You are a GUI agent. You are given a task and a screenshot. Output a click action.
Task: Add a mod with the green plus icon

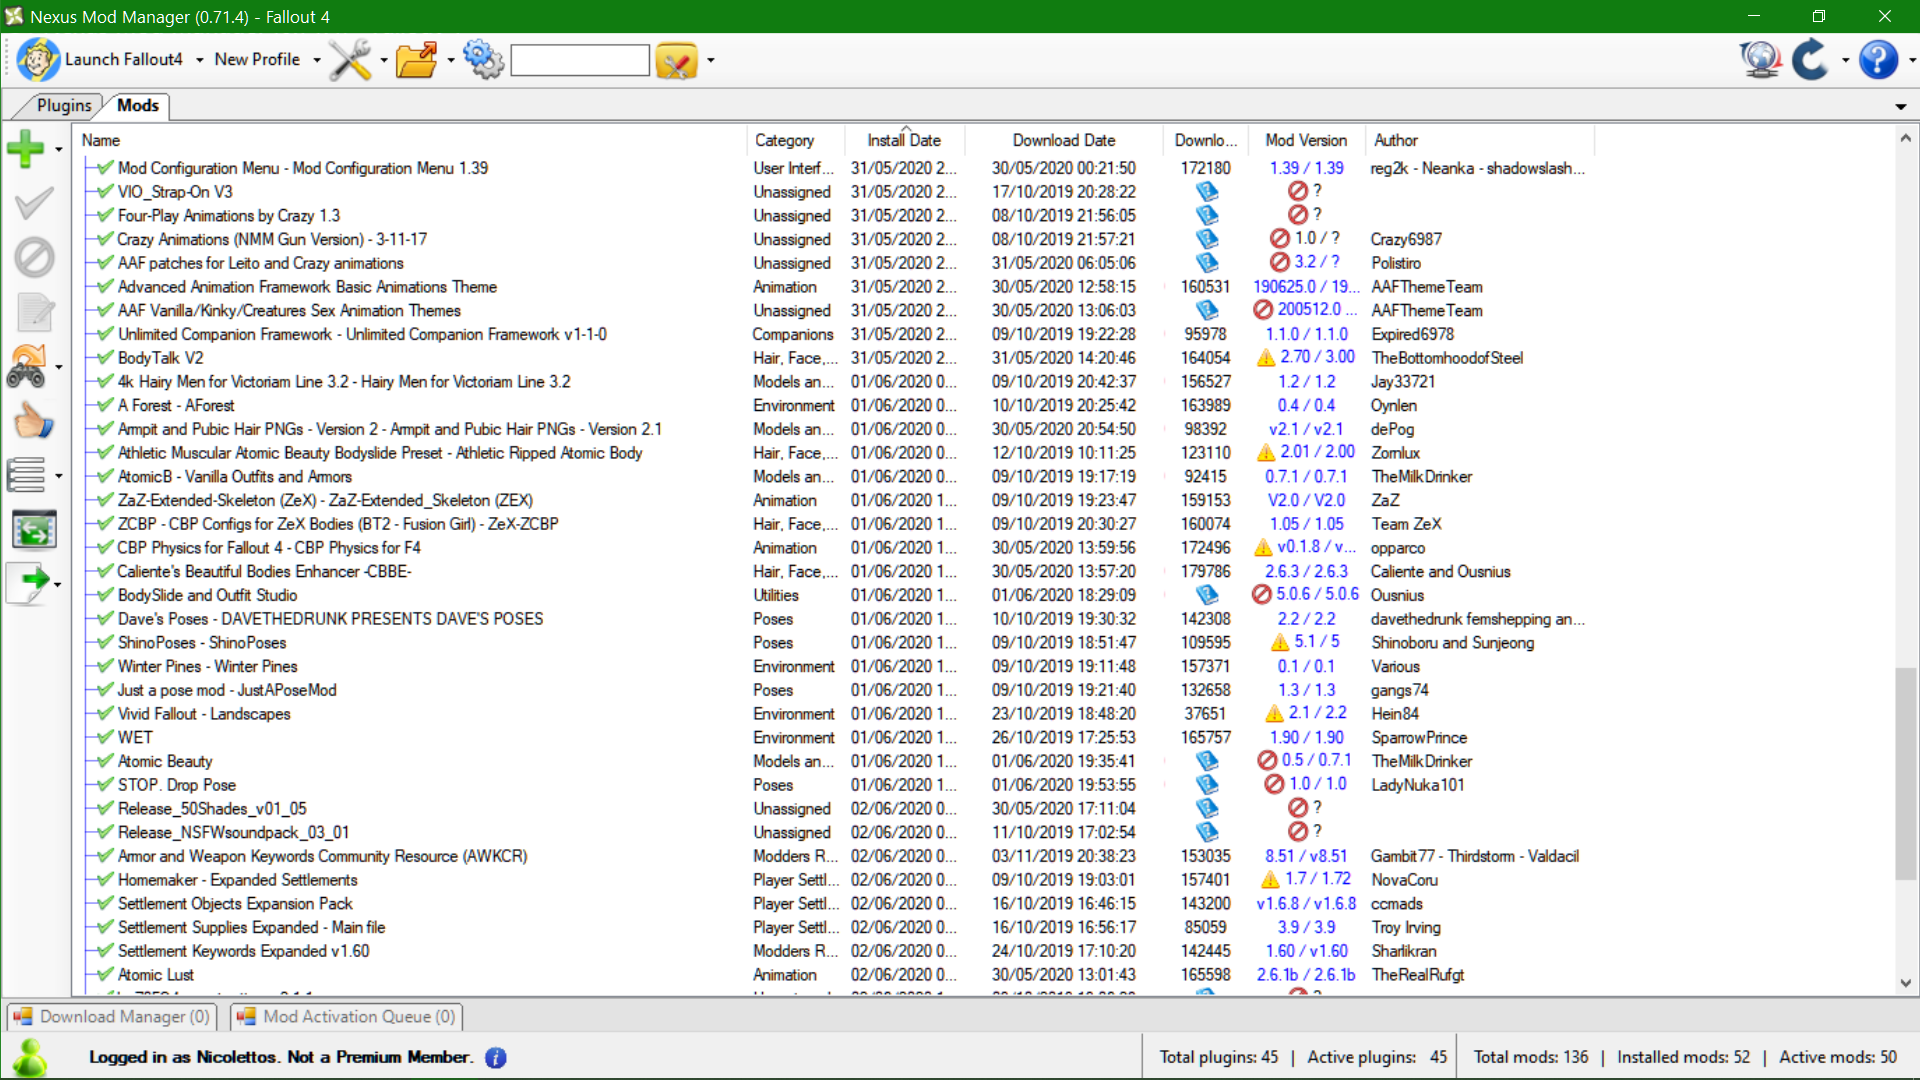(26, 149)
